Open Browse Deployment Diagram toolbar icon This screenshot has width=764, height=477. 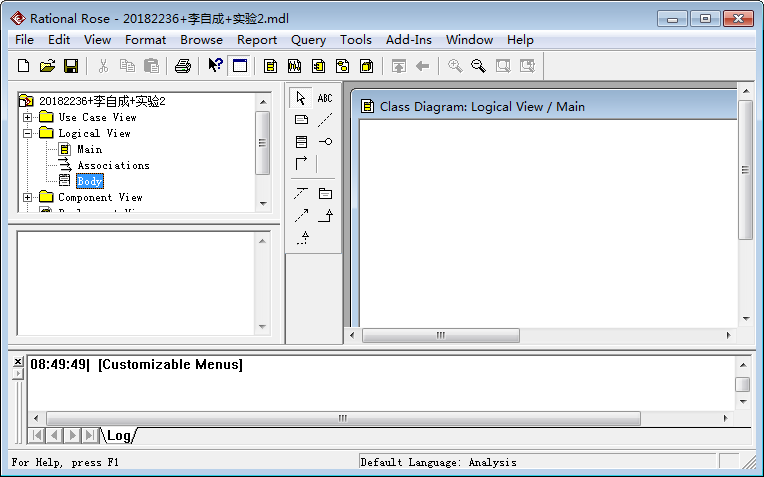click(x=366, y=66)
